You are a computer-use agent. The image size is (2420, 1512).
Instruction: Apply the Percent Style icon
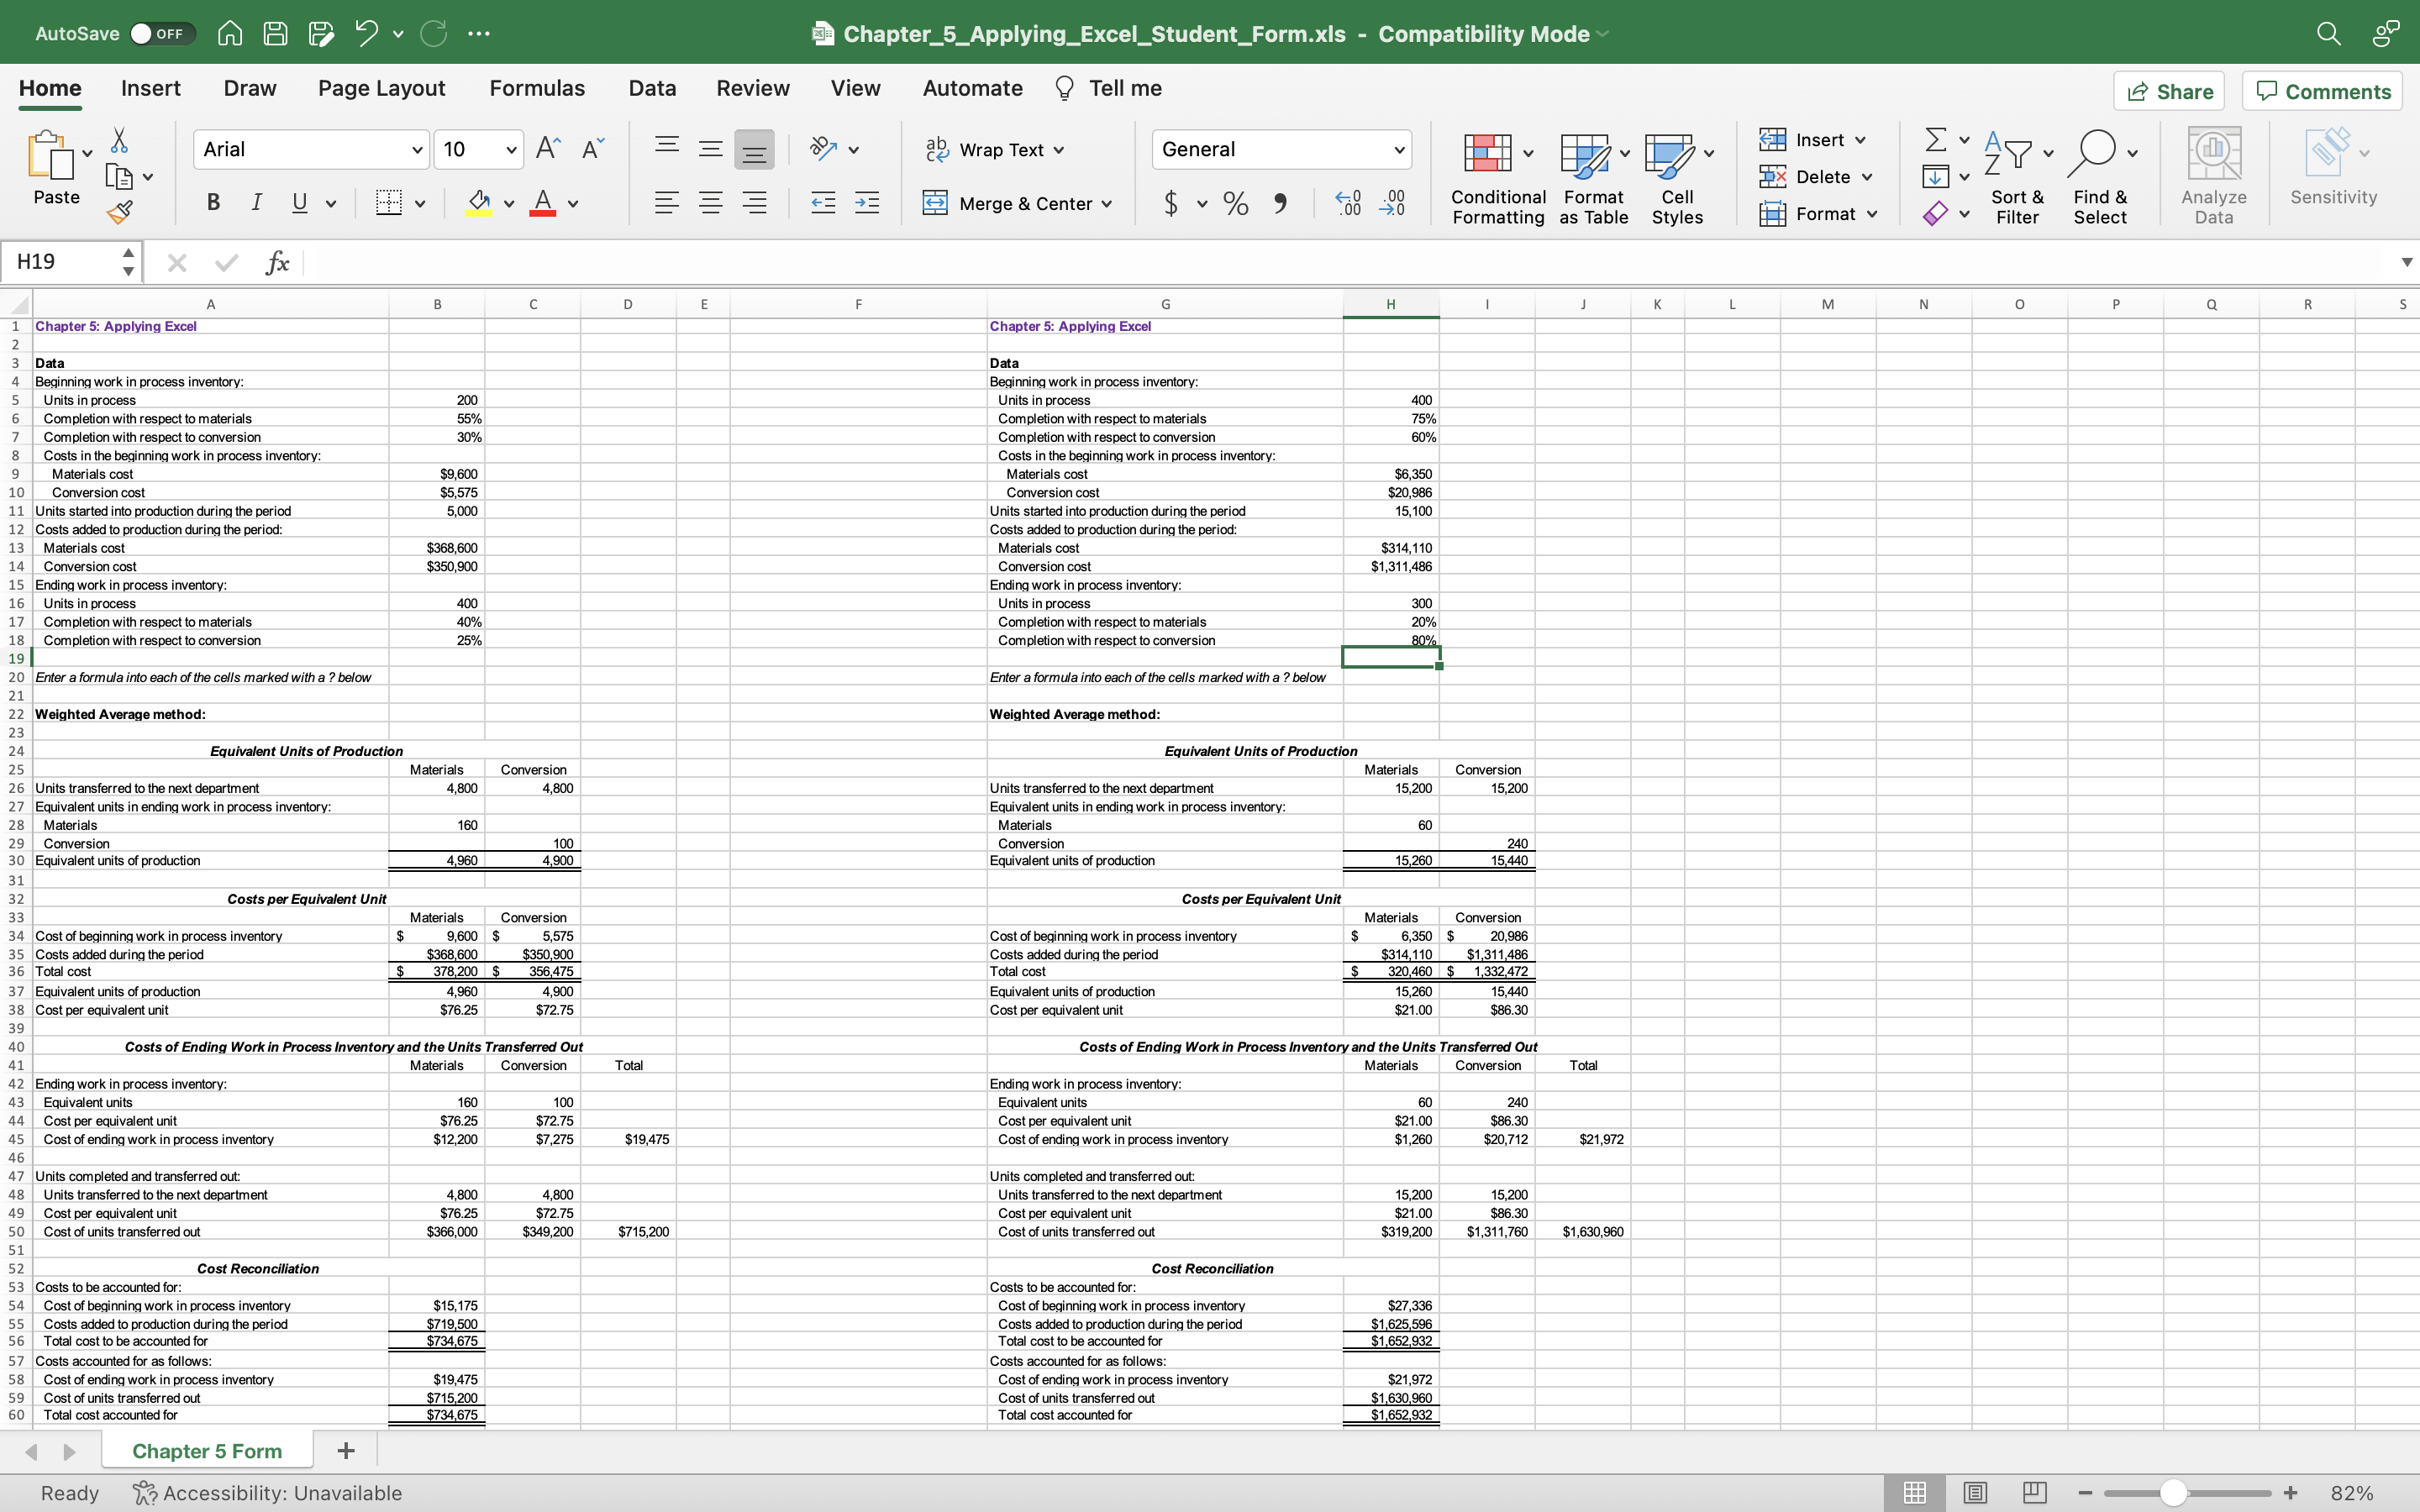tap(1235, 203)
